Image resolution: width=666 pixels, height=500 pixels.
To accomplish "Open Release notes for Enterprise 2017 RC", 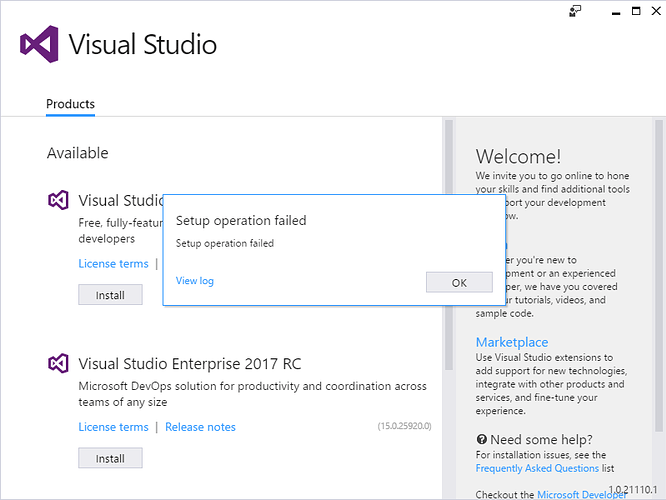I will click(x=200, y=427).
